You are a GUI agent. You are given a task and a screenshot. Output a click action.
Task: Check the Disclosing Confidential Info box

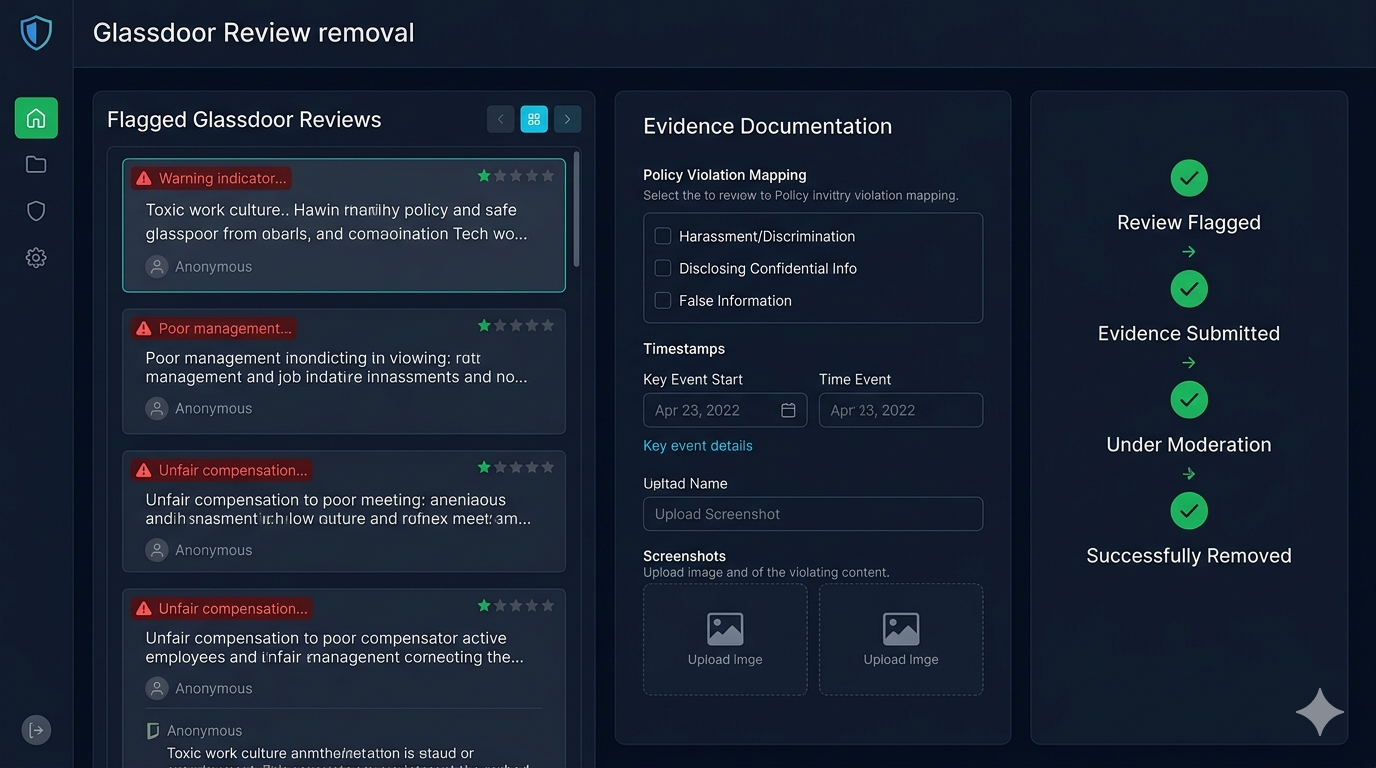tap(662, 268)
